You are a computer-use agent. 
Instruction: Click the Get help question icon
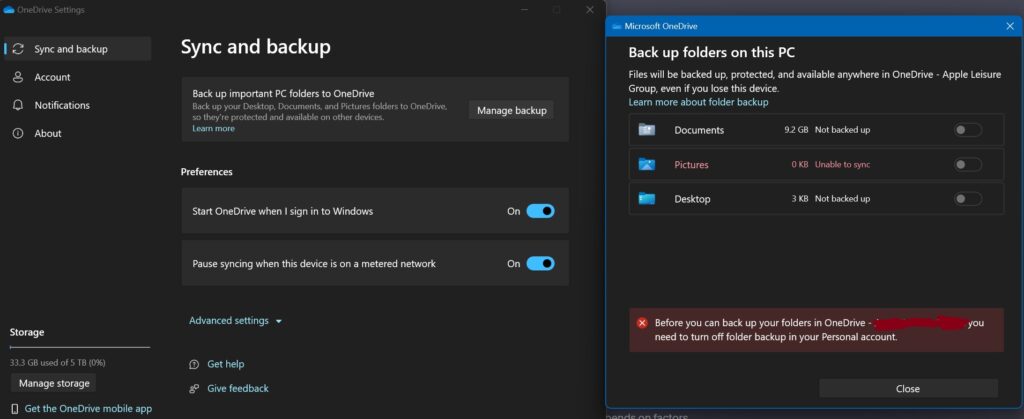tap(194, 364)
